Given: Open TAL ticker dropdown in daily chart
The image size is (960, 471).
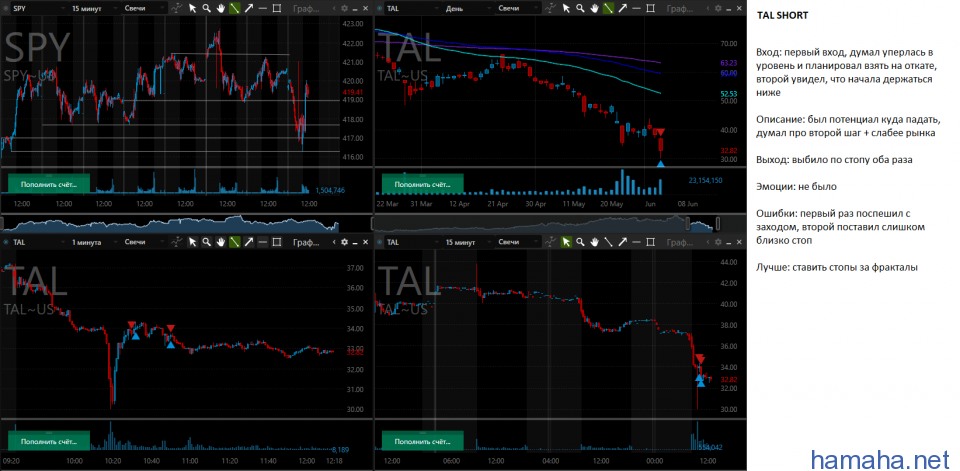Looking at the screenshot, I should 413,8.
